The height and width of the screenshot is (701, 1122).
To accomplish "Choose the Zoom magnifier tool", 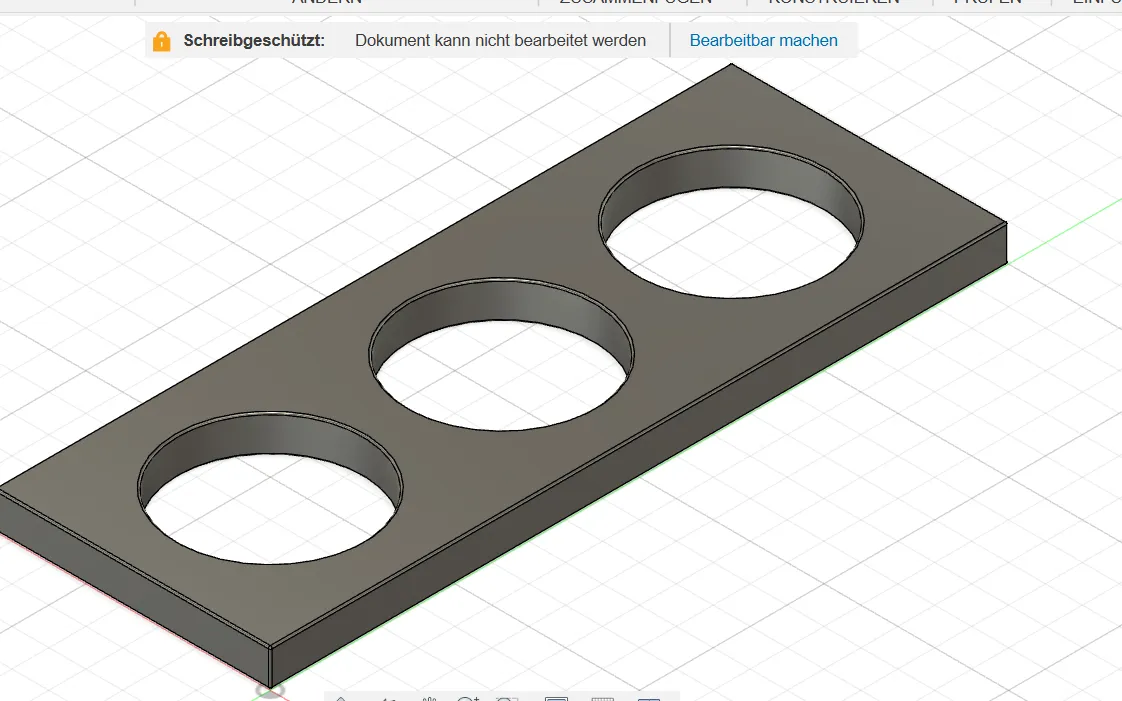I will point(468,699).
